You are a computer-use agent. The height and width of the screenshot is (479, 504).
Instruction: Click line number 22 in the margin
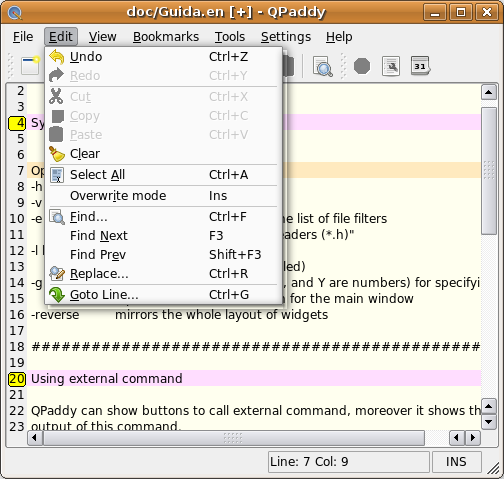point(17,411)
